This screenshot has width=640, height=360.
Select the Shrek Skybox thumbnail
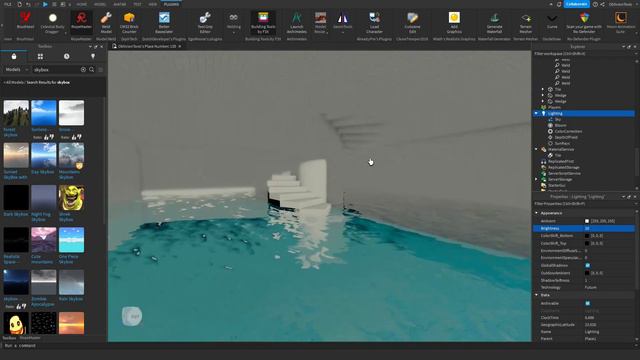pos(71,198)
